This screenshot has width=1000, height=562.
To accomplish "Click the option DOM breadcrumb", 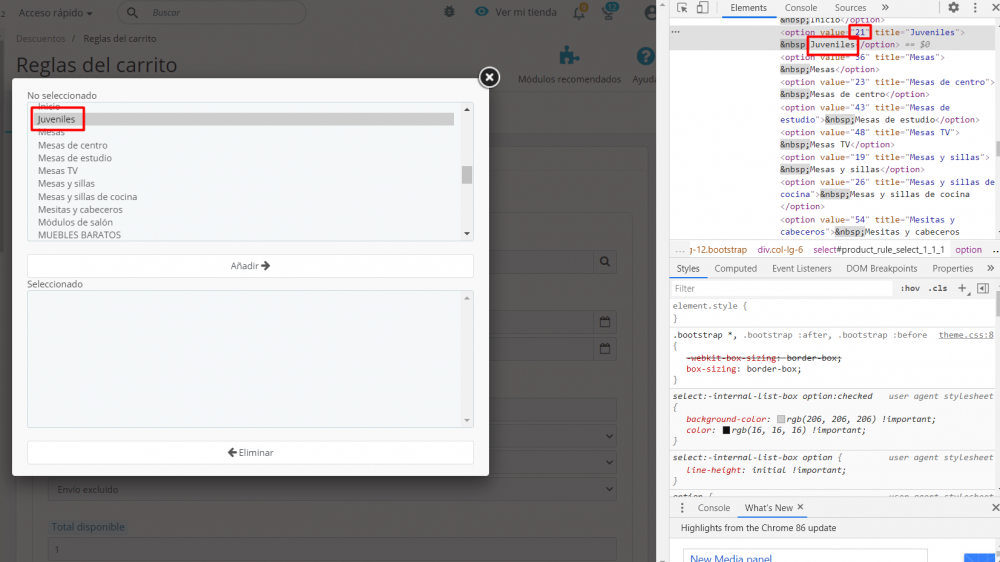I will [x=968, y=250].
